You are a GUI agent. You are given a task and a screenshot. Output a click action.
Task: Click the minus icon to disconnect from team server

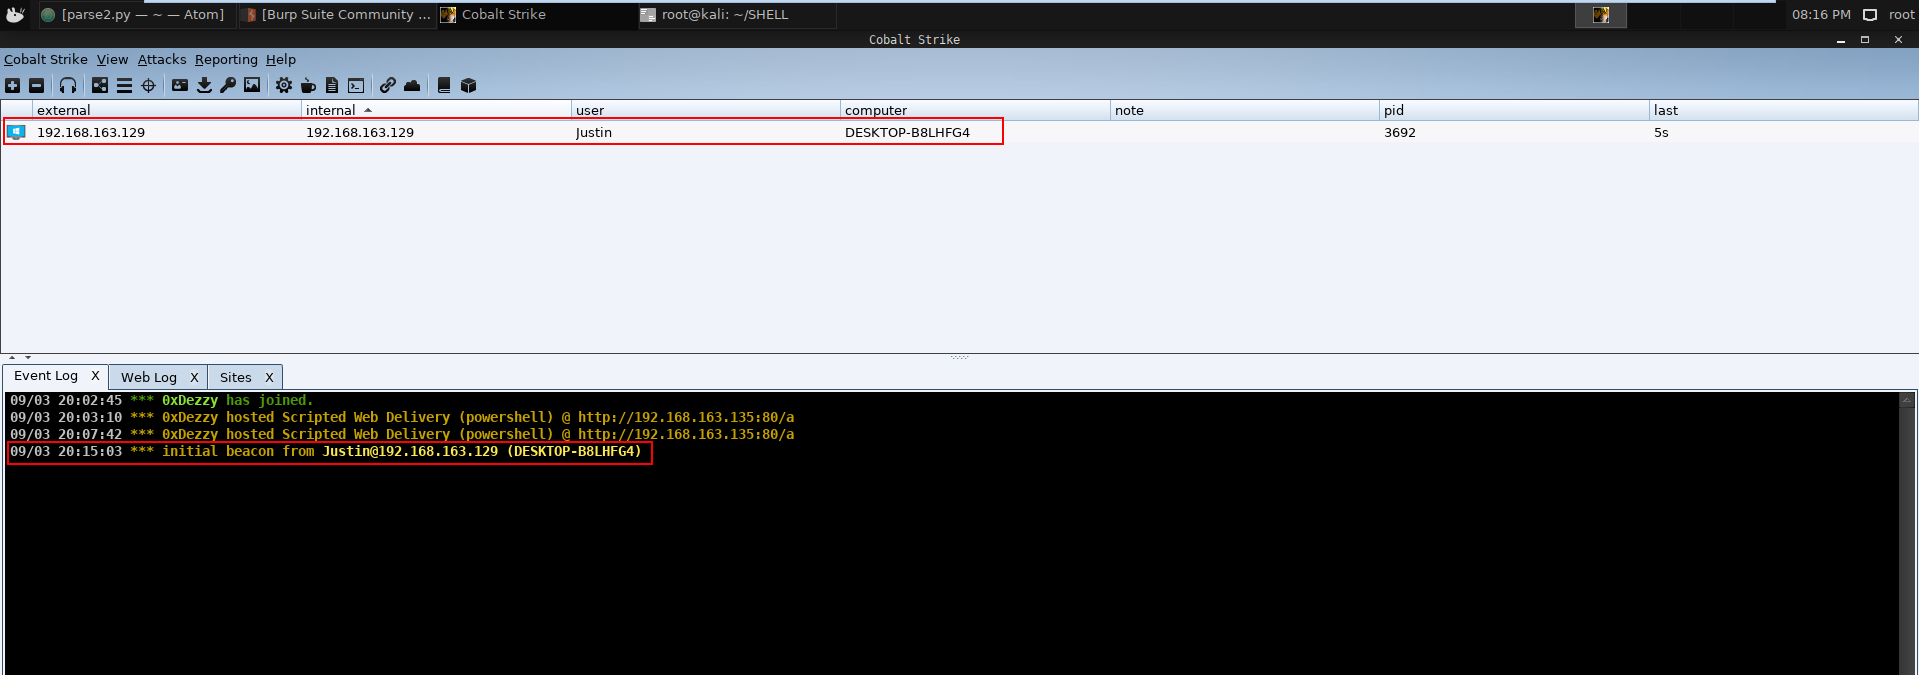pos(36,85)
